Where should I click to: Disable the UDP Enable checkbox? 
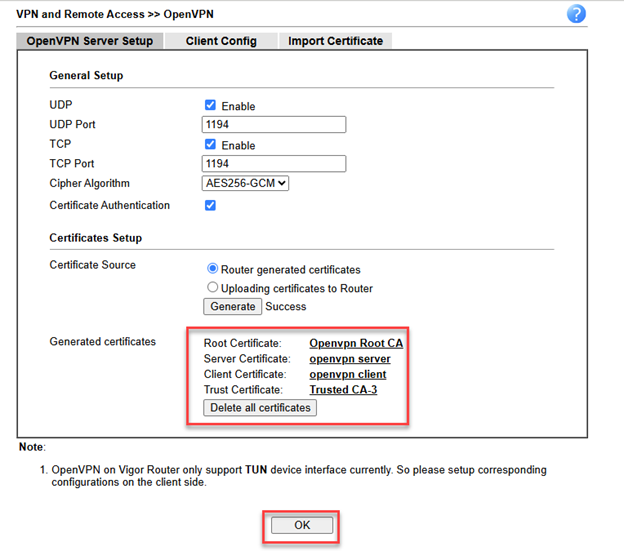tap(210, 105)
